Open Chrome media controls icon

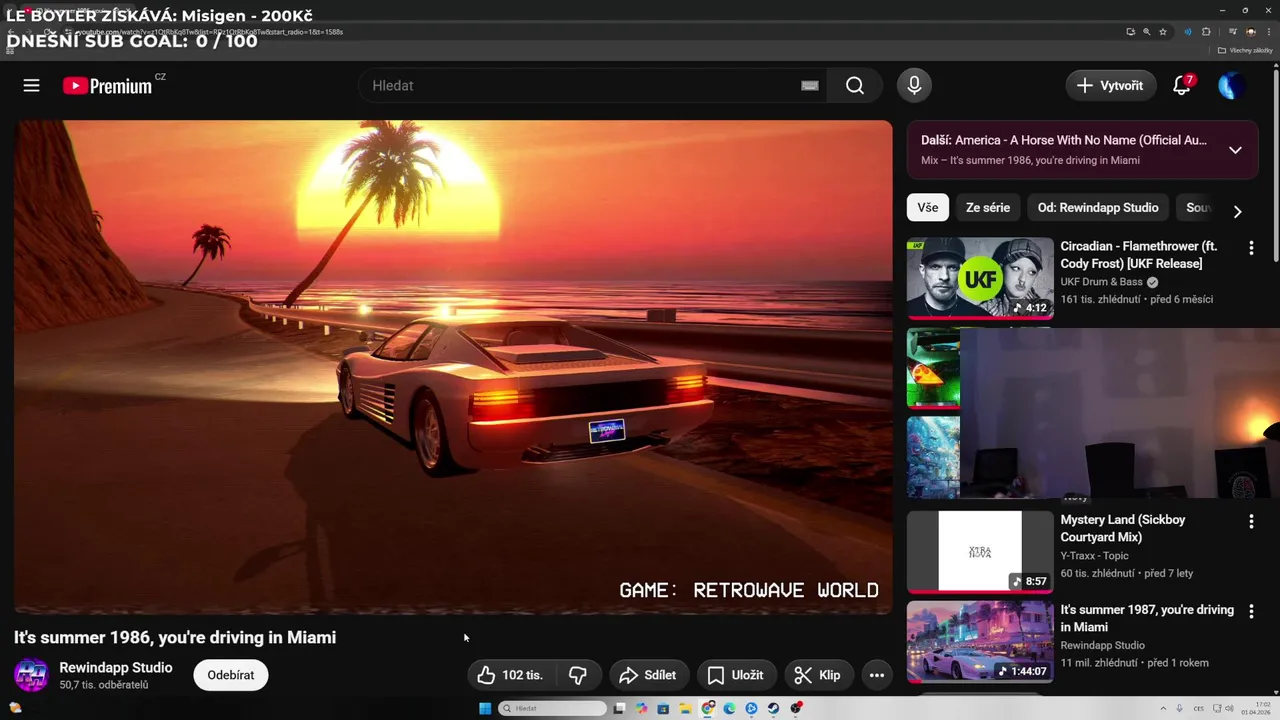tap(1233, 32)
